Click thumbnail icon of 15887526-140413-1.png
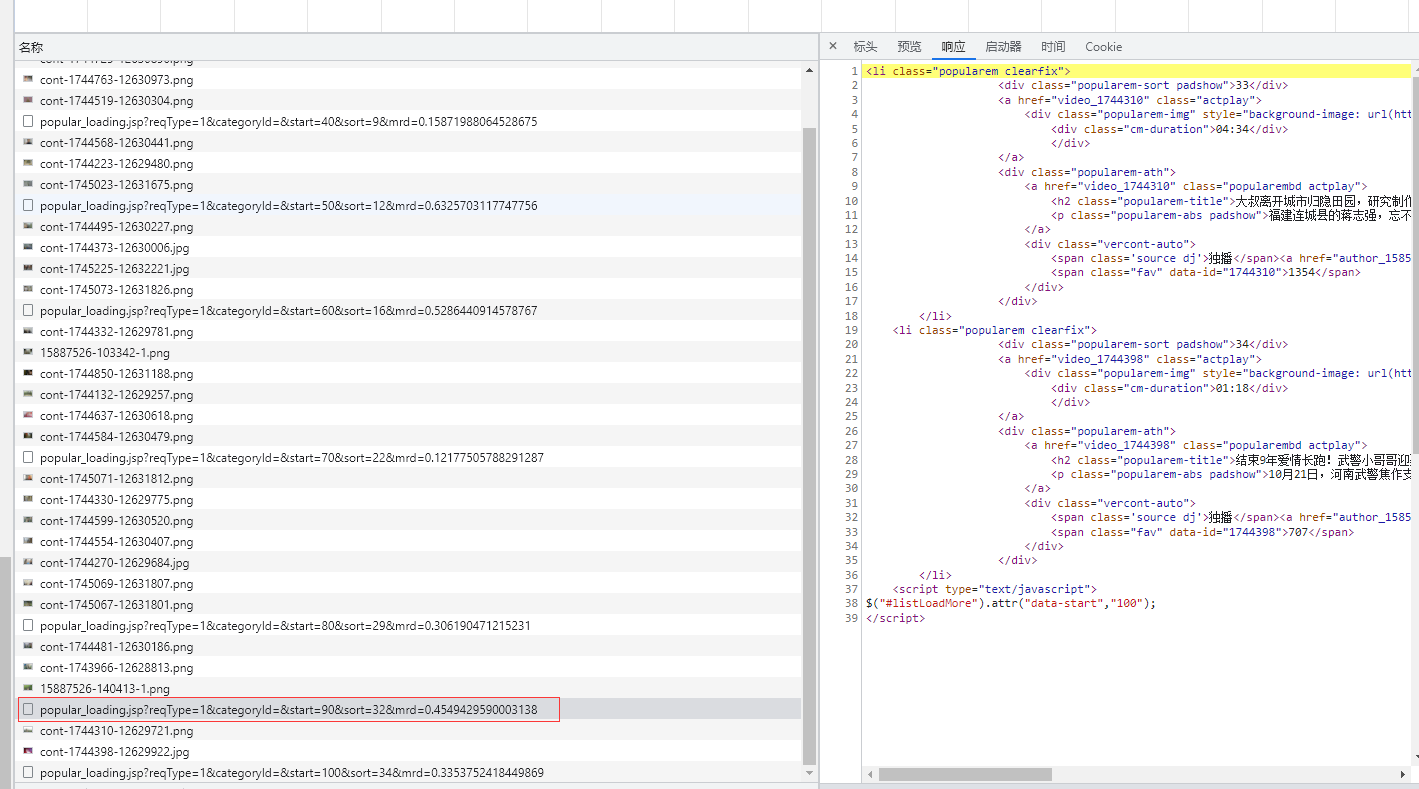 pos(28,689)
